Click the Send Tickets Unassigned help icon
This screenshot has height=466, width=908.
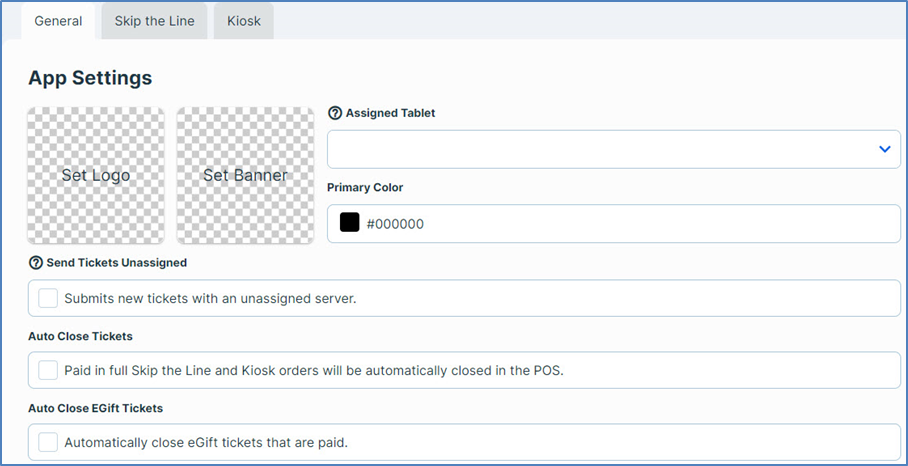(35, 263)
